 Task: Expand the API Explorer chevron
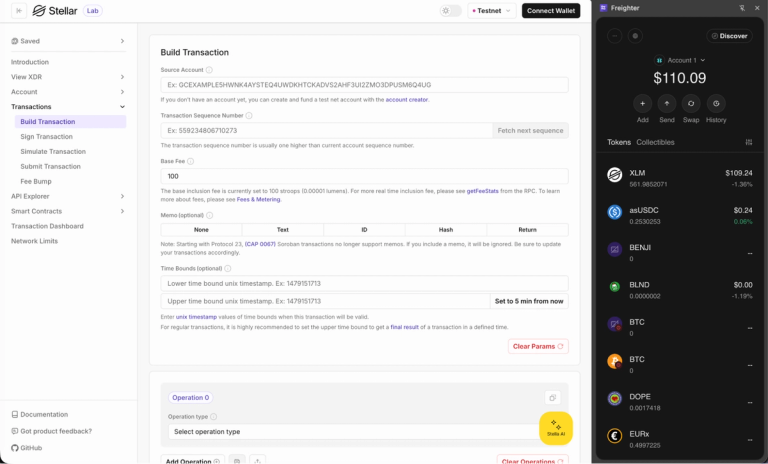[x=122, y=196]
